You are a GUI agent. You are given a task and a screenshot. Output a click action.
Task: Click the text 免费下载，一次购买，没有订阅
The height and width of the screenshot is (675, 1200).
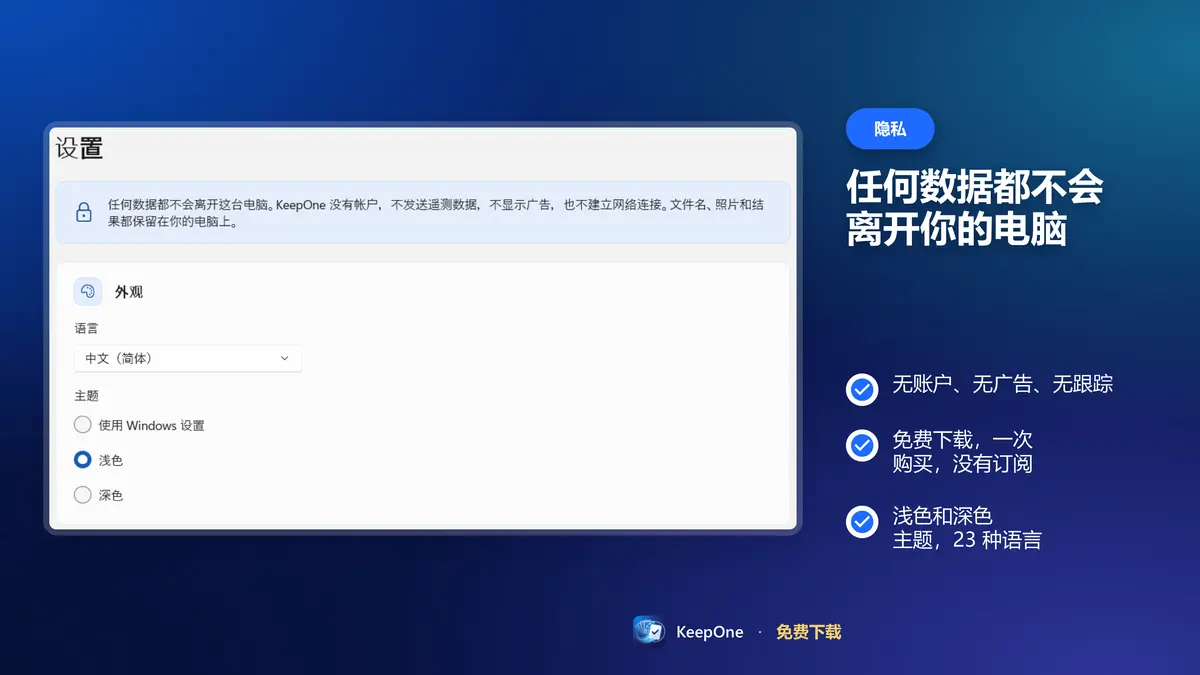[962, 452]
